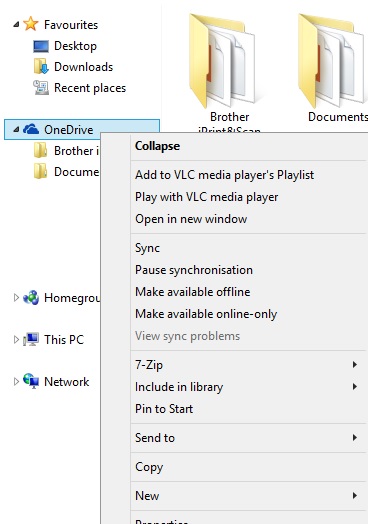Select the Homegroup label in the tree
The width and height of the screenshot is (368, 524).
(72, 297)
